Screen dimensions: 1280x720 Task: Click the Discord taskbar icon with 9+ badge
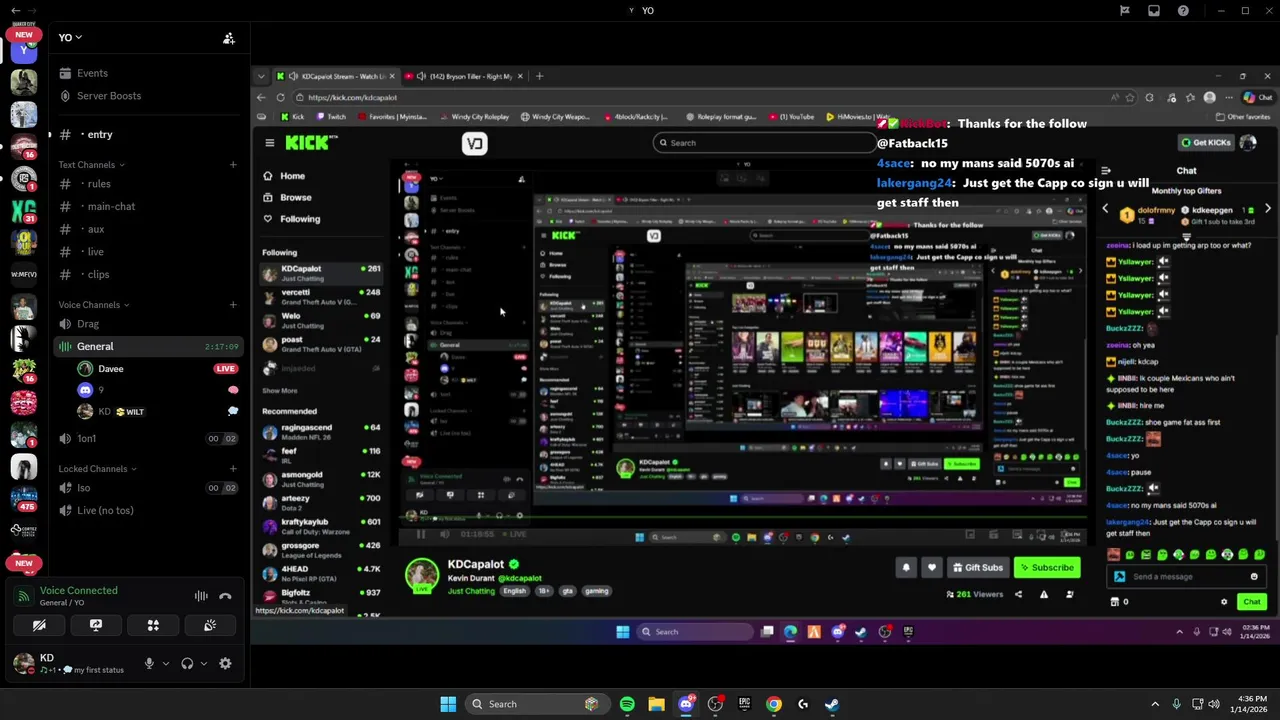coord(686,704)
